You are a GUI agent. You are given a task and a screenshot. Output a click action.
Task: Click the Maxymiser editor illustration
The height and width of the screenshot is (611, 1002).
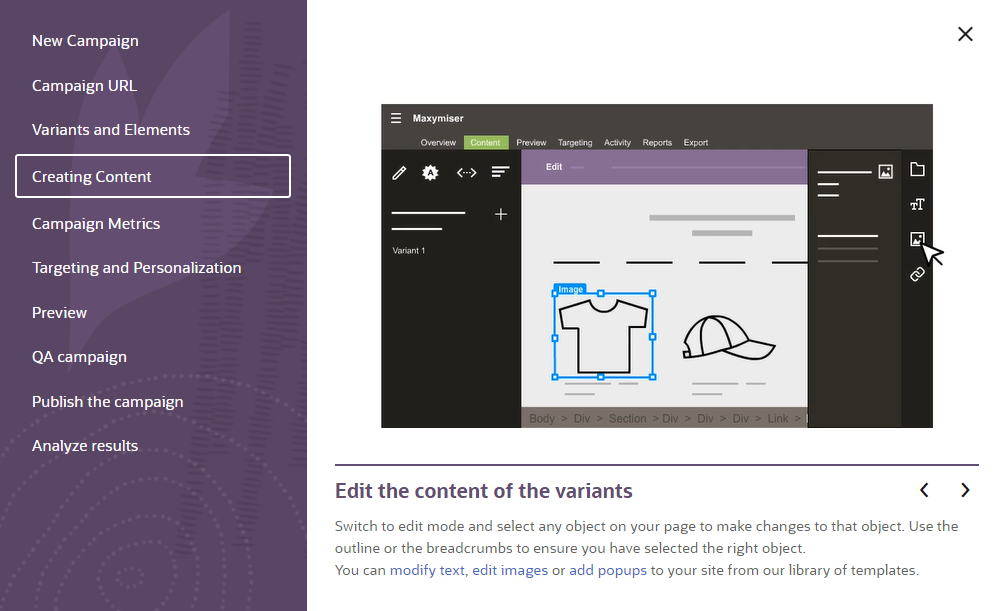click(657, 266)
